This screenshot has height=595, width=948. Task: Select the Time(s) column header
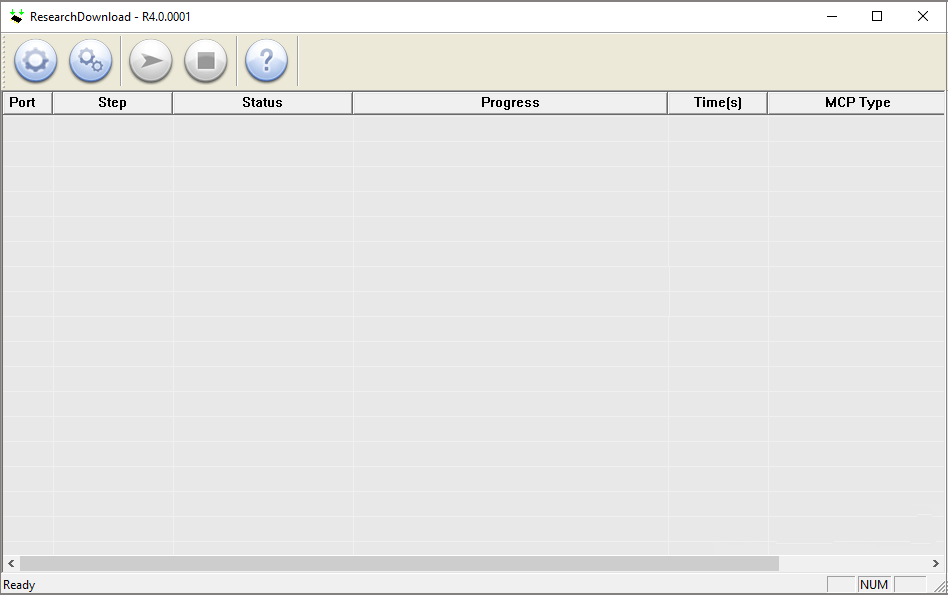(x=718, y=103)
